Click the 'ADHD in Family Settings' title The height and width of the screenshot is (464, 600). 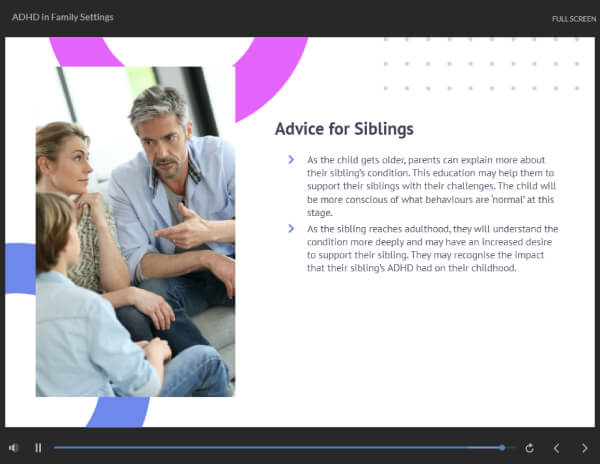click(x=63, y=17)
